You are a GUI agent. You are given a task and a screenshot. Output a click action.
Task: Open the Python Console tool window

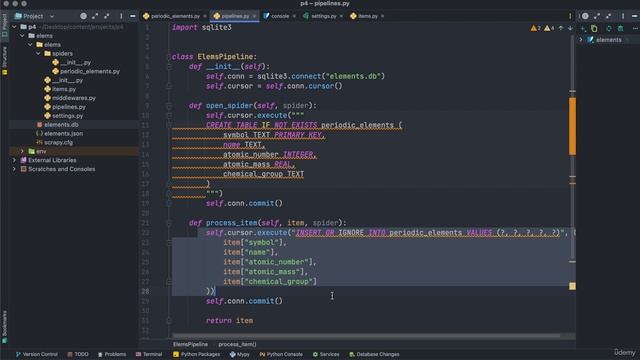pyautogui.click(x=281, y=354)
